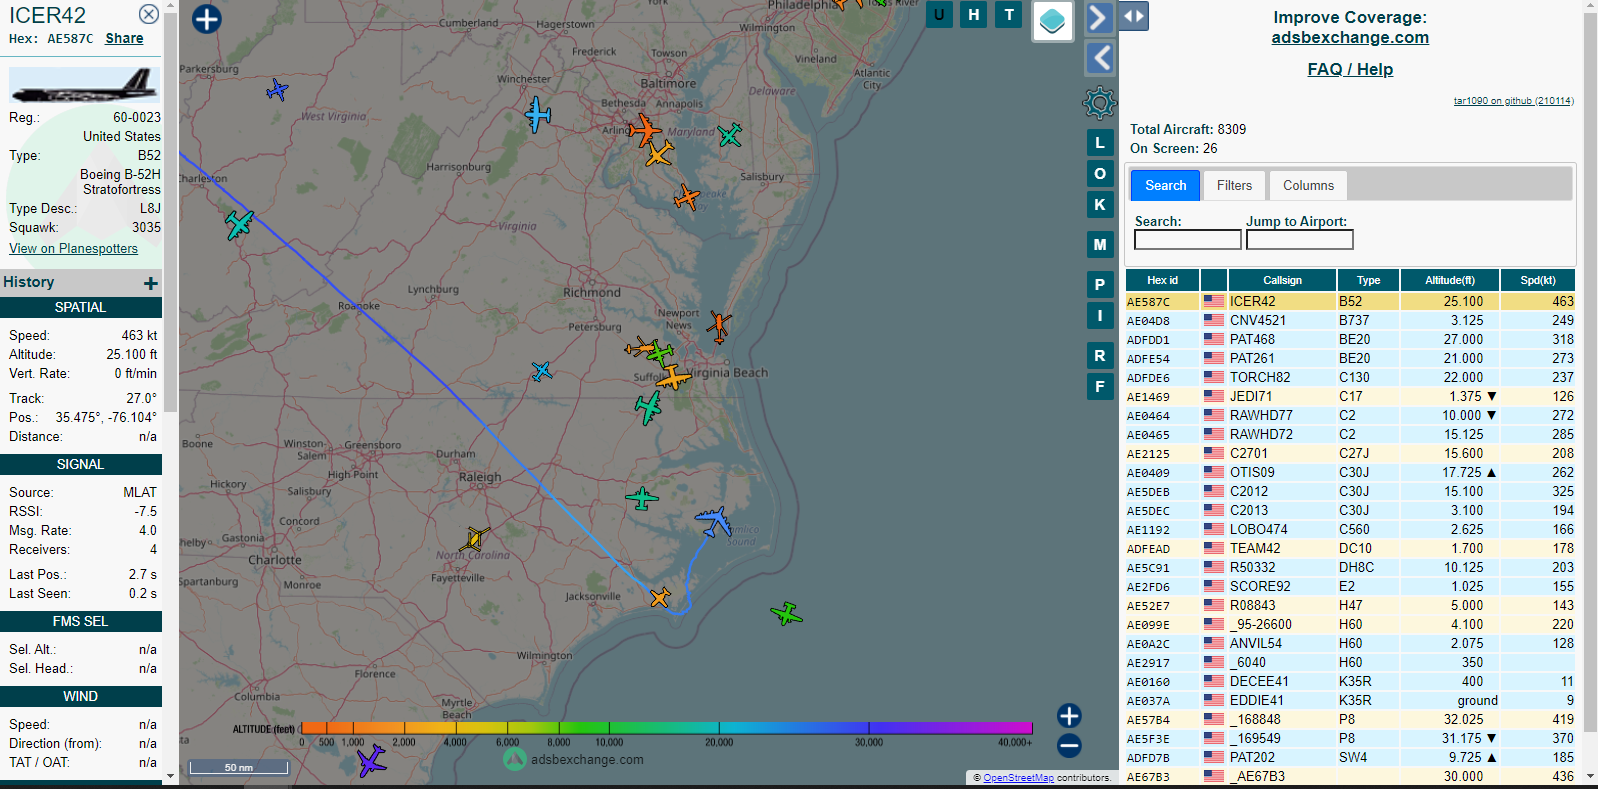This screenshot has height=789, width=1598.
Task: Click the aircraft table scrollbar down arrow
Action: point(1590,776)
